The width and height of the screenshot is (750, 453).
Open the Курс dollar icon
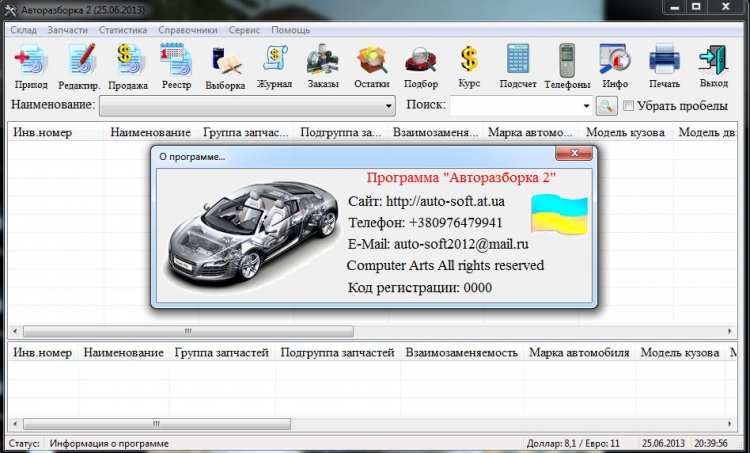click(x=469, y=59)
